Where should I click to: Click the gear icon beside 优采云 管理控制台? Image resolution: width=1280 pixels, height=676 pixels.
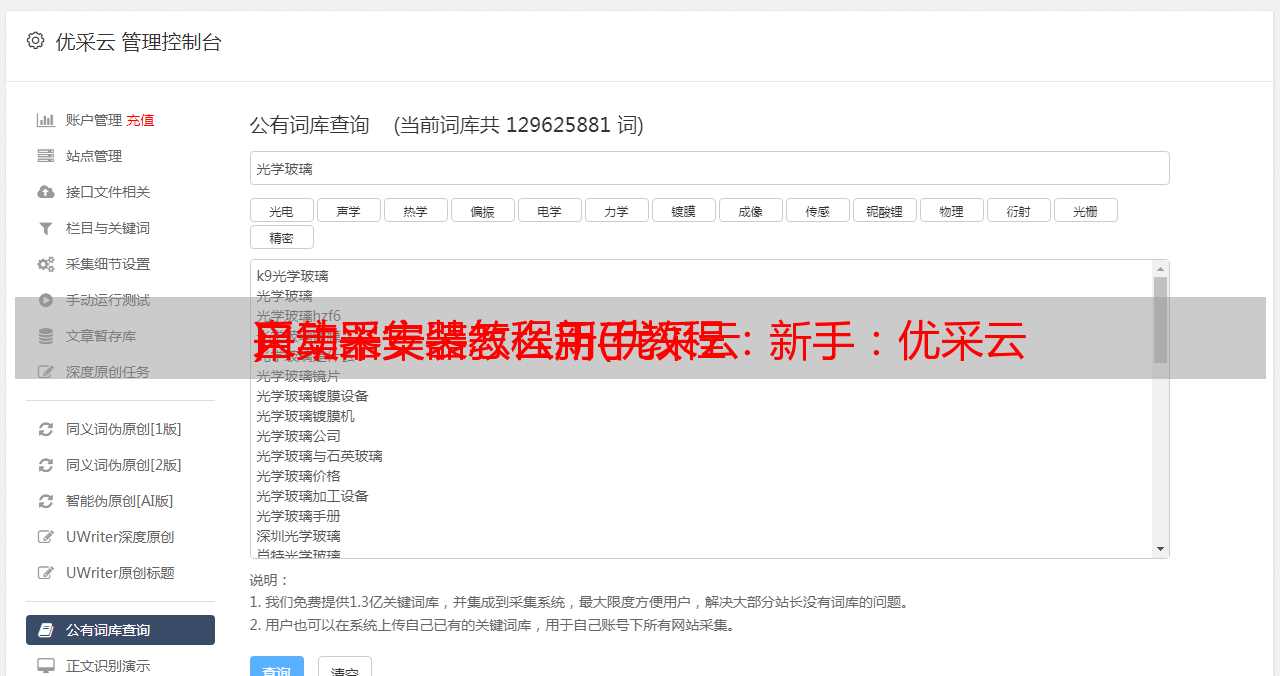36,41
